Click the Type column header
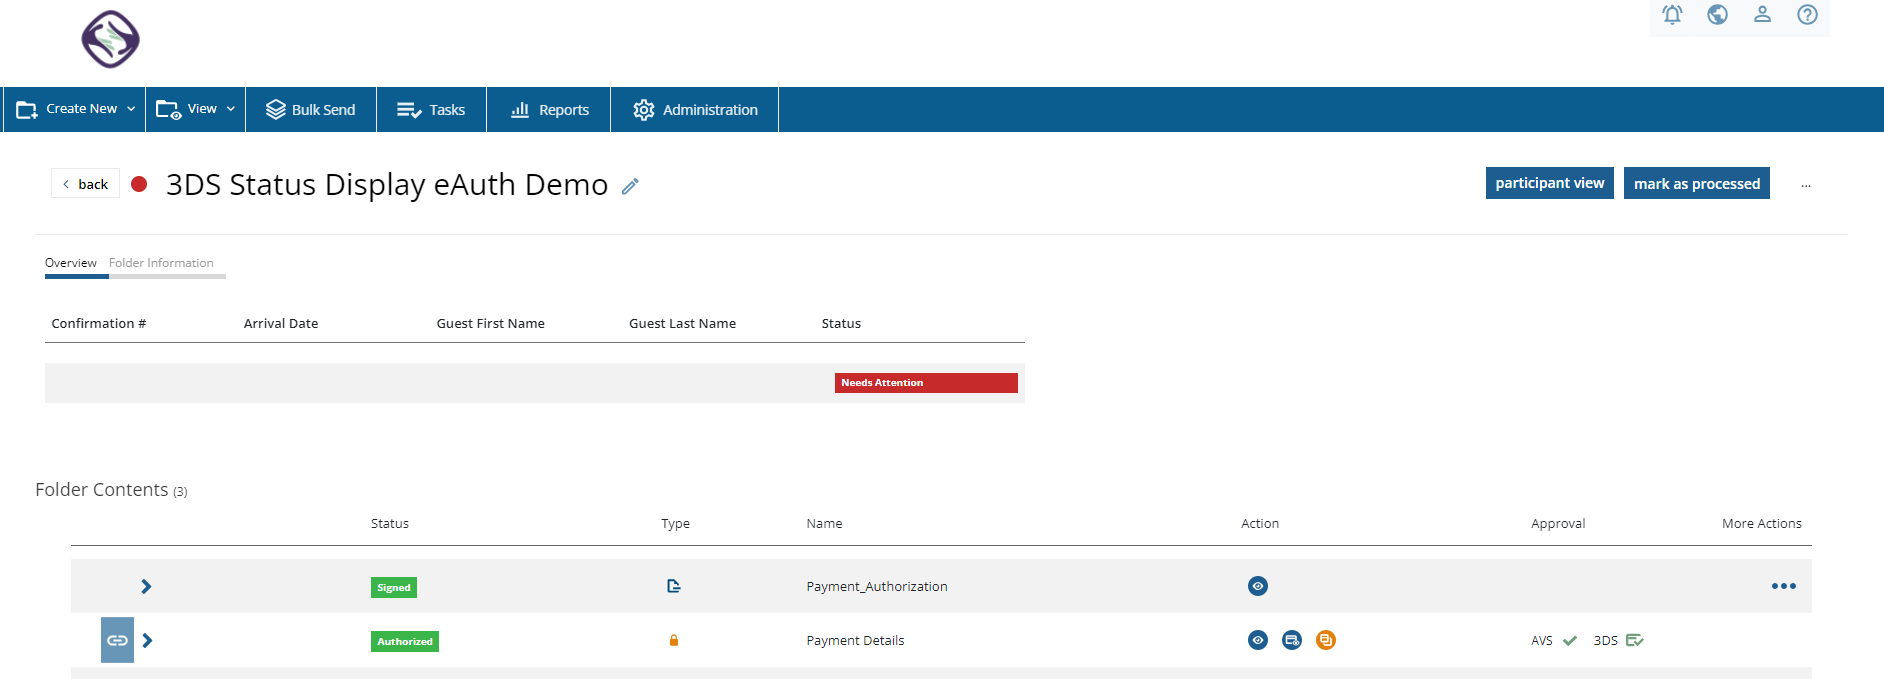The height and width of the screenshot is (679, 1884). (675, 523)
